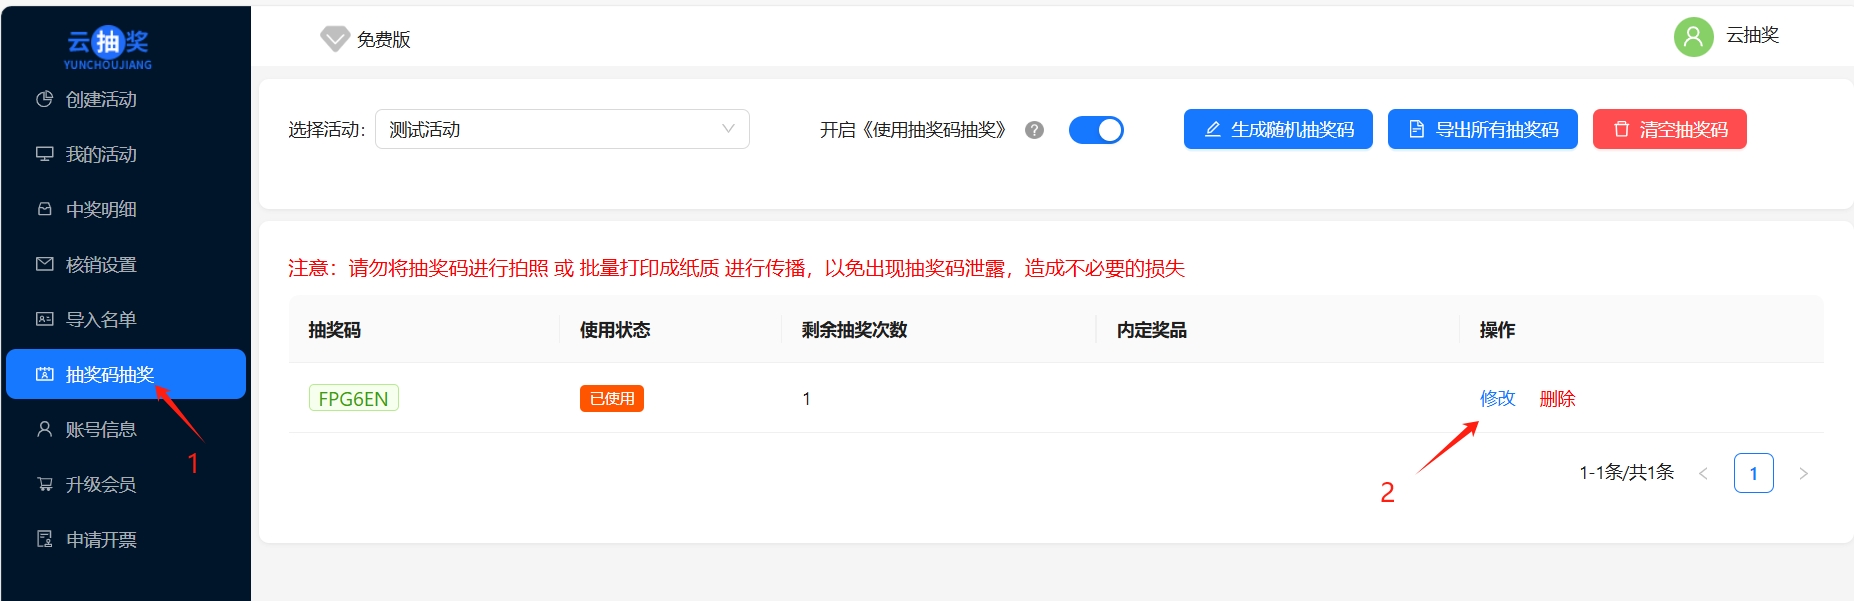The width and height of the screenshot is (1854, 601).
Task: Click the 免费版 version label
Action: [384, 40]
